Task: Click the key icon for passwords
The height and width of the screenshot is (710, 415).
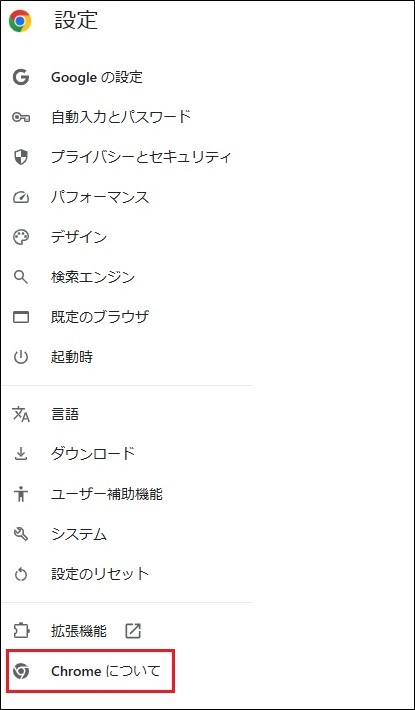Action: (x=21, y=118)
